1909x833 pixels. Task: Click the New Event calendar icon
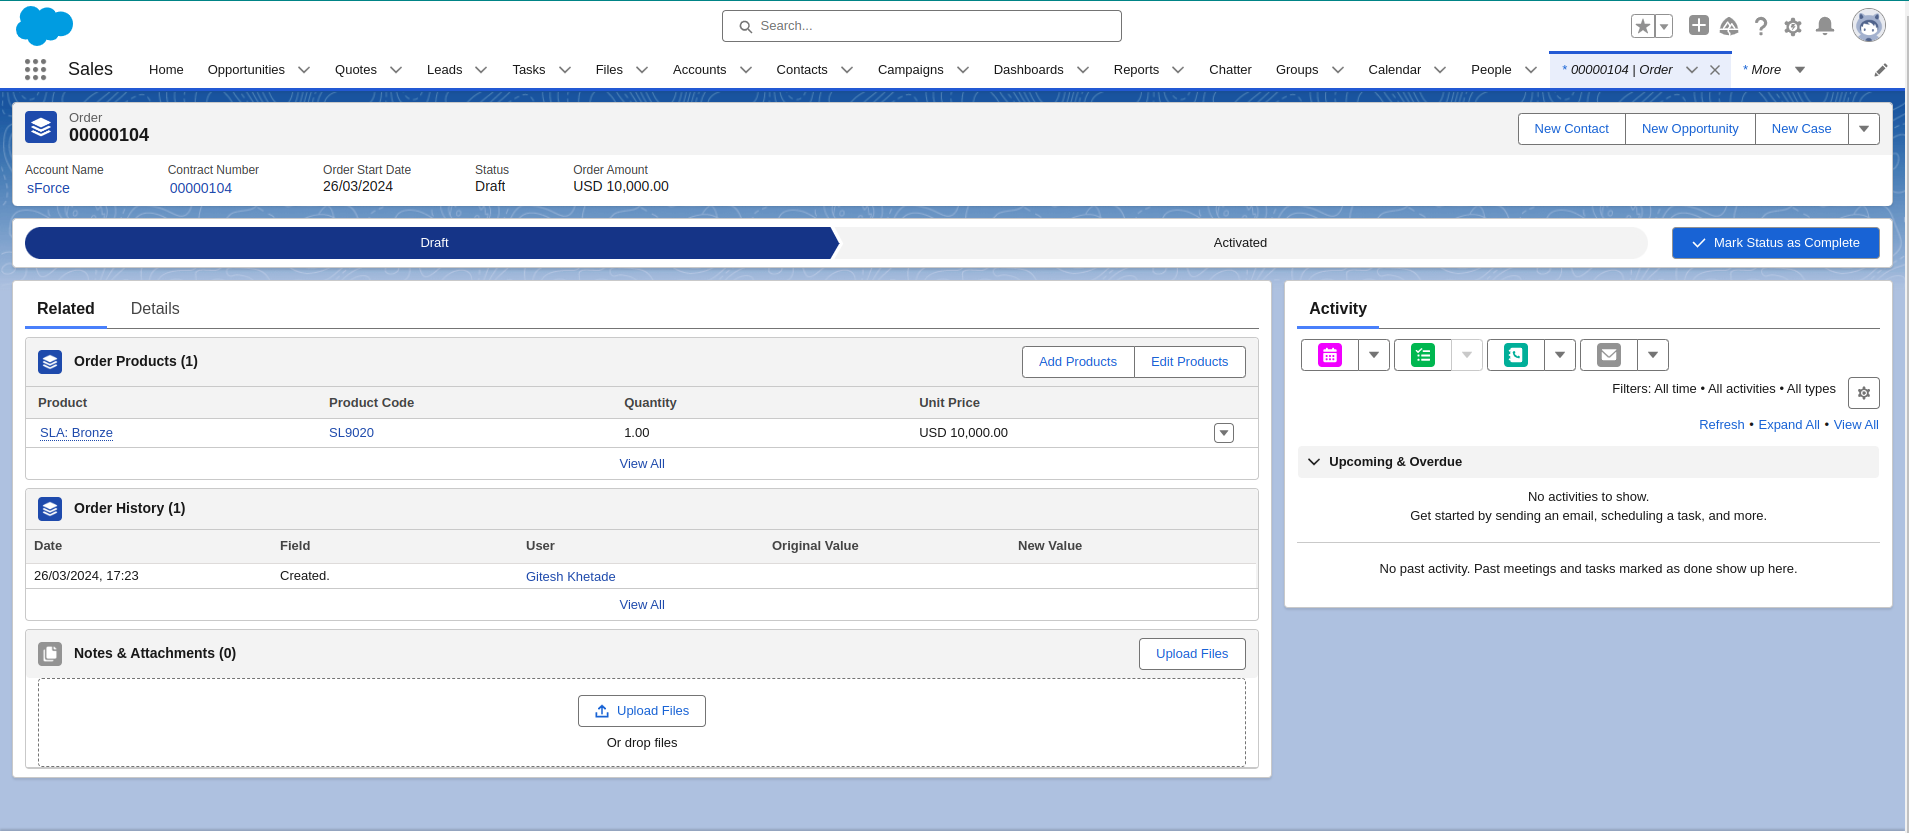pos(1330,355)
